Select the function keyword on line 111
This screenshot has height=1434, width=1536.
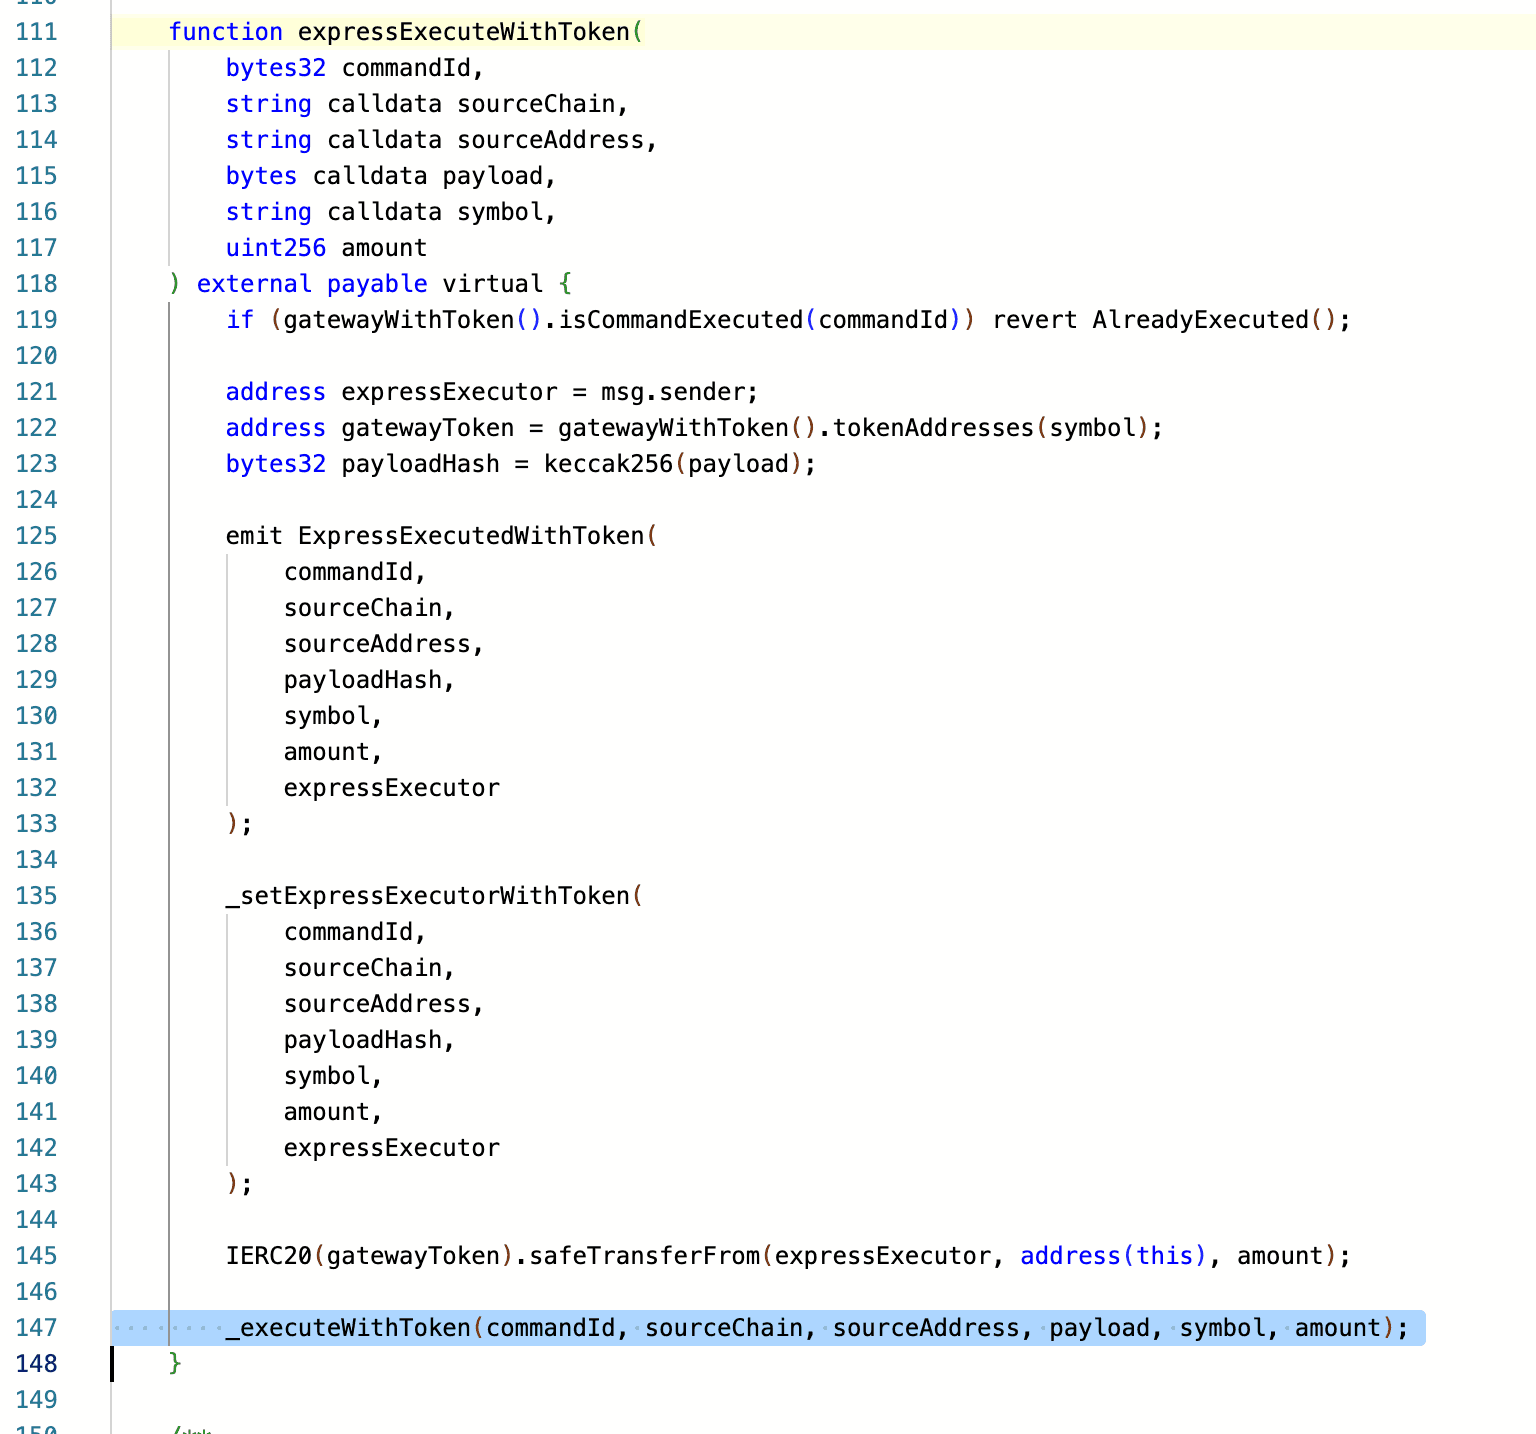coord(226,32)
